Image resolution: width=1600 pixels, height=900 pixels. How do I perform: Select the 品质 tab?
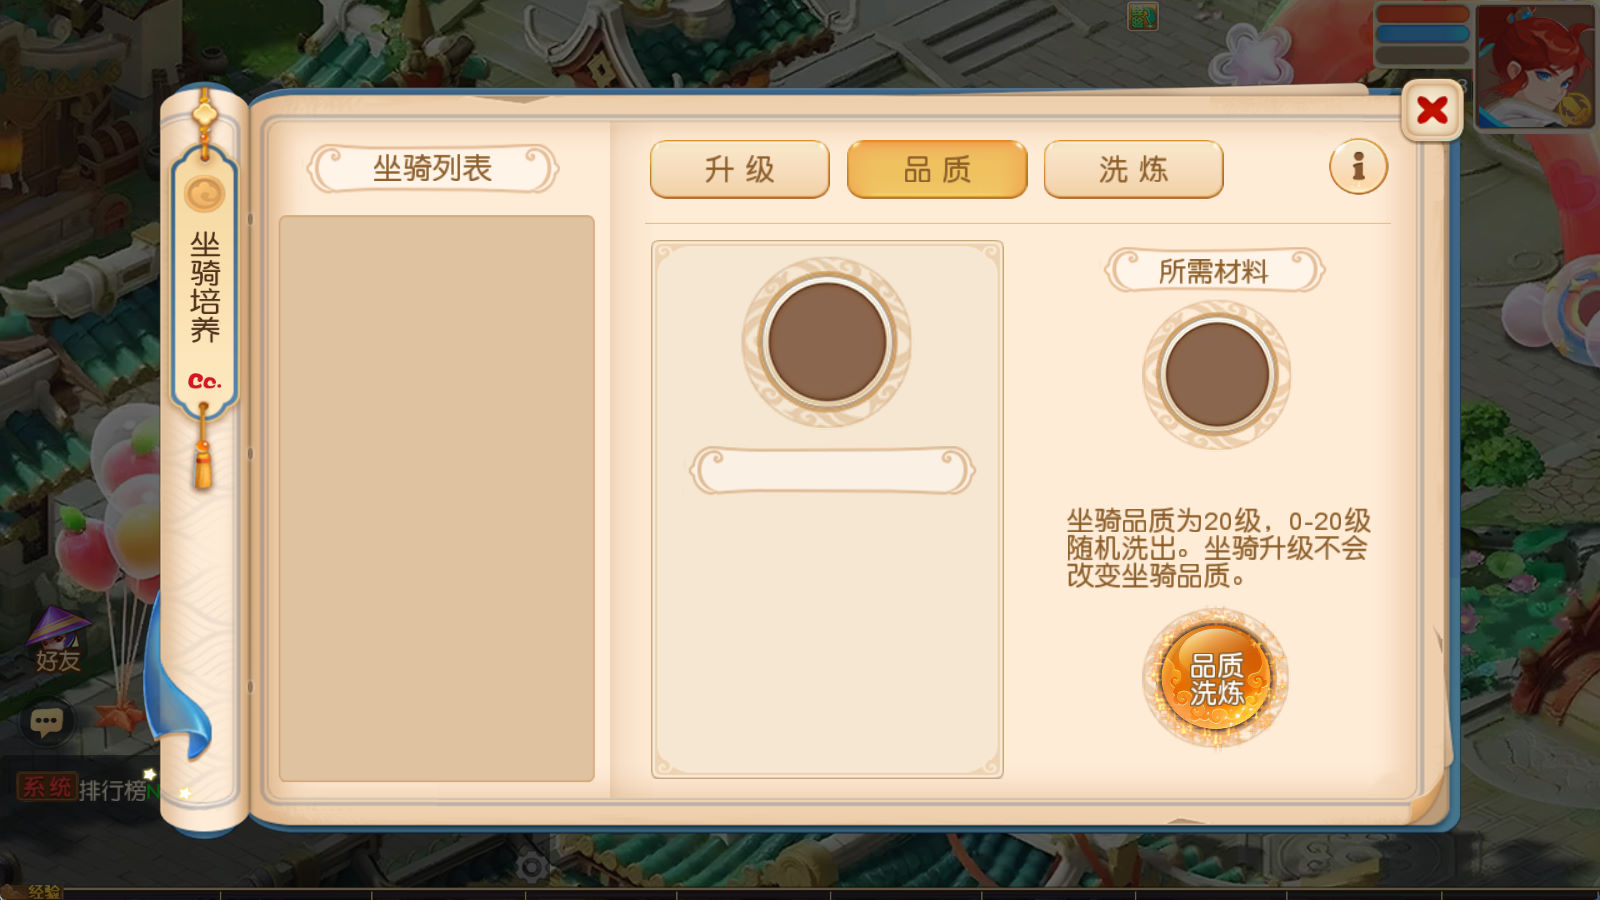click(937, 169)
